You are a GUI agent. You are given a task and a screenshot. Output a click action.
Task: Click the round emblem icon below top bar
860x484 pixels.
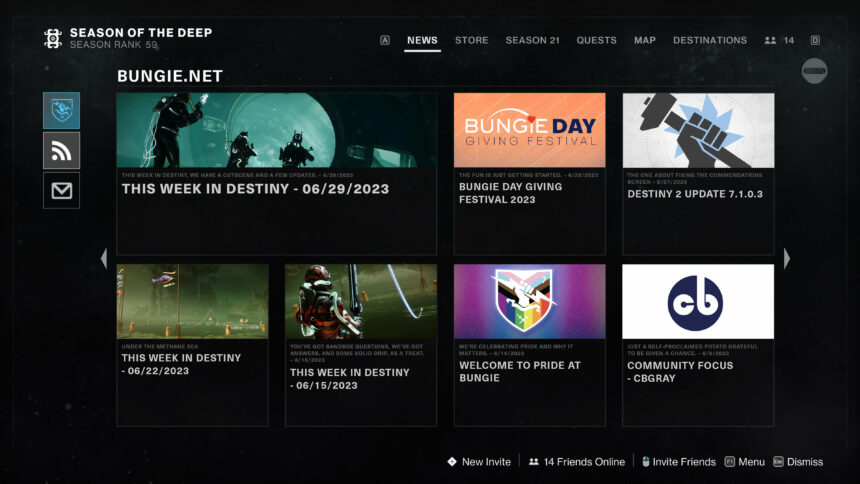pos(814,71)
